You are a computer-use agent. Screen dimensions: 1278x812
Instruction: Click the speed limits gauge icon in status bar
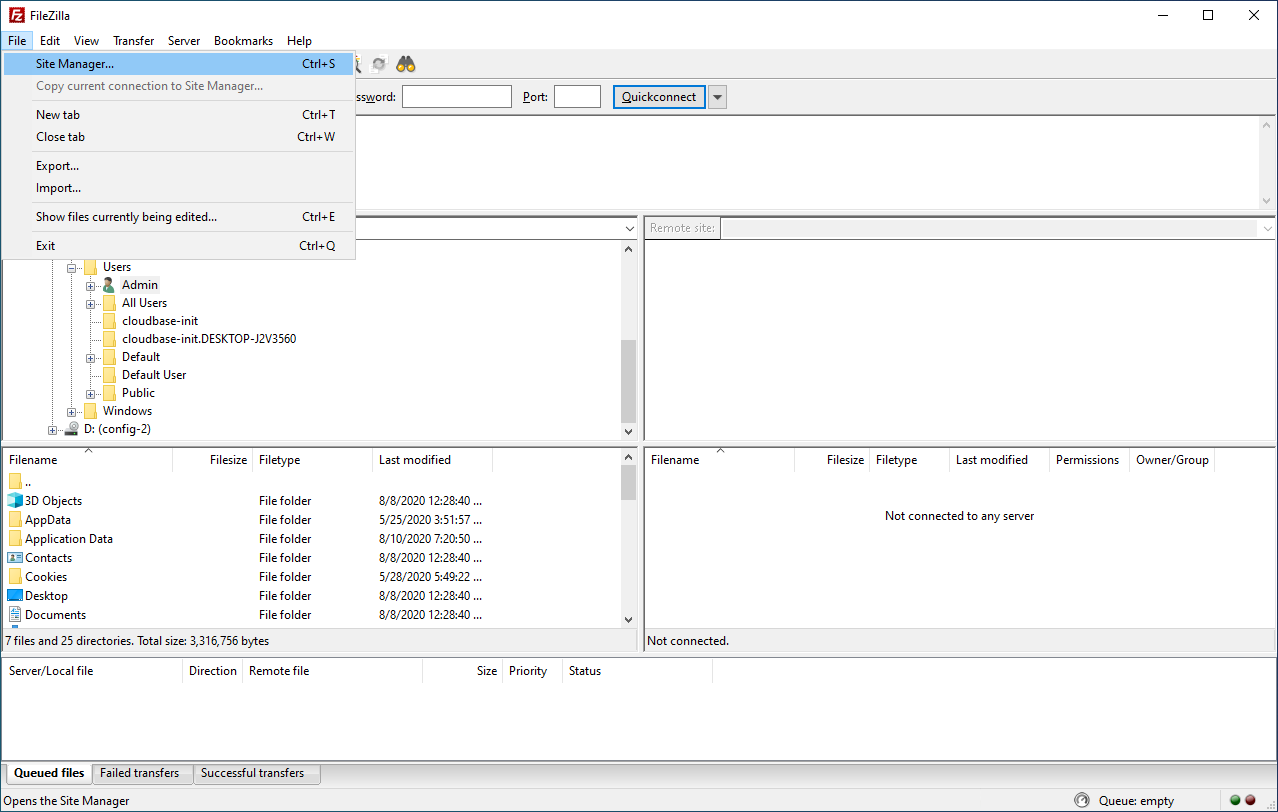click(x=1081, y=800)
